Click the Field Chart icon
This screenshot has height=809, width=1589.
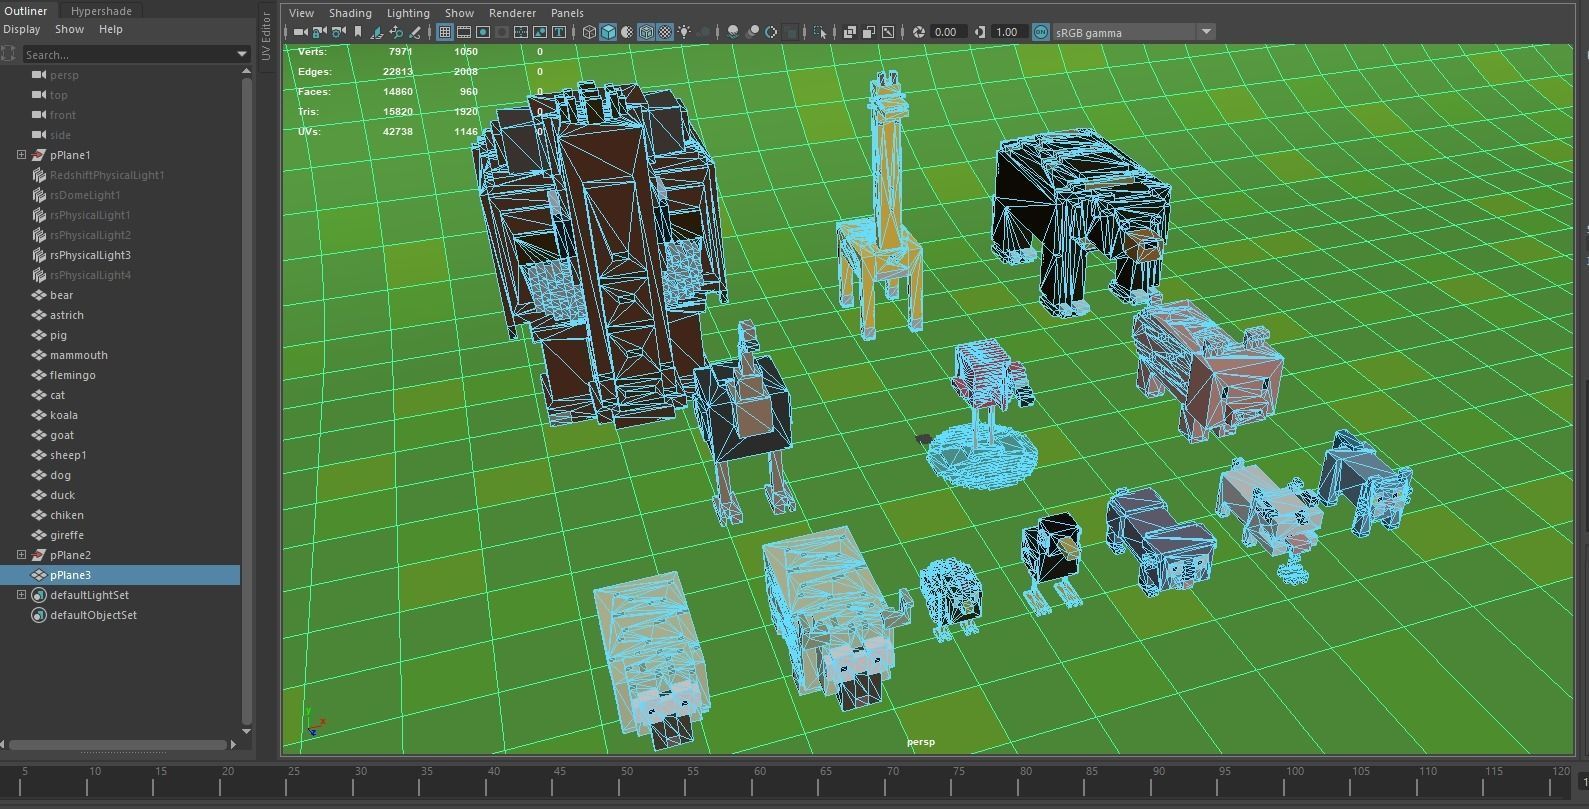pos(521,32)
